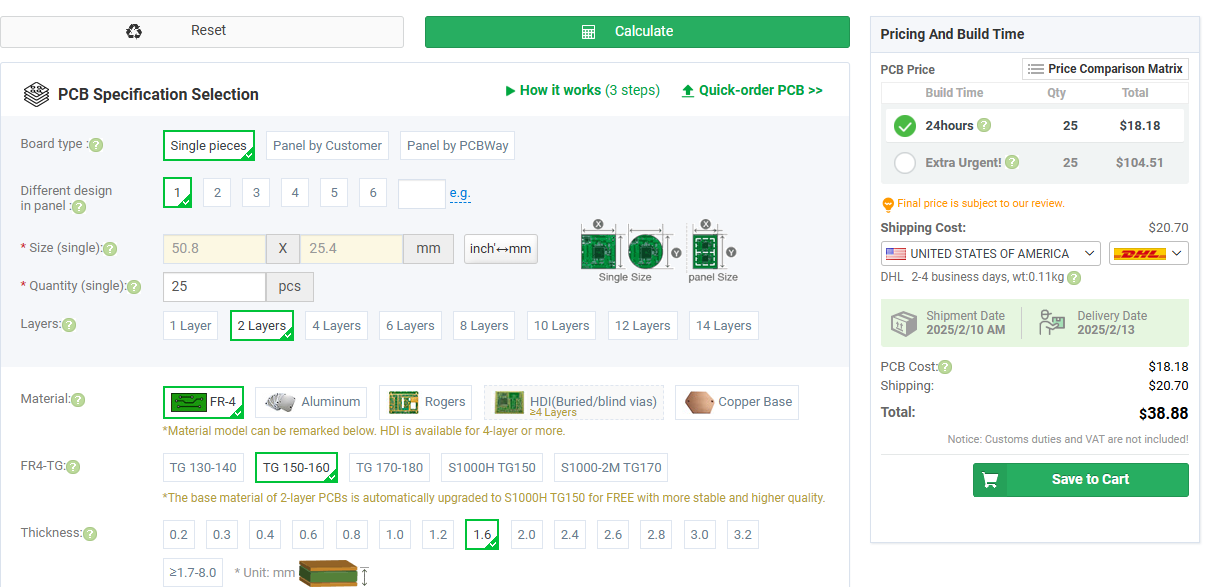Select Aluminum as the material
The width and height of the screenshot is (1208, 587).
(x=311, y=402)
